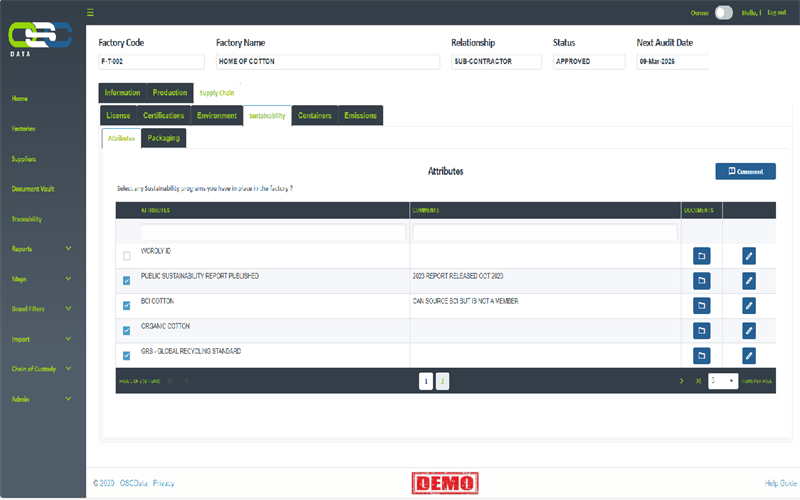Check the WORDLY ID checkbox
Image resolution: width=800 pixels, height=500 pixels.
pyautogui.click(x=126, y=256)
